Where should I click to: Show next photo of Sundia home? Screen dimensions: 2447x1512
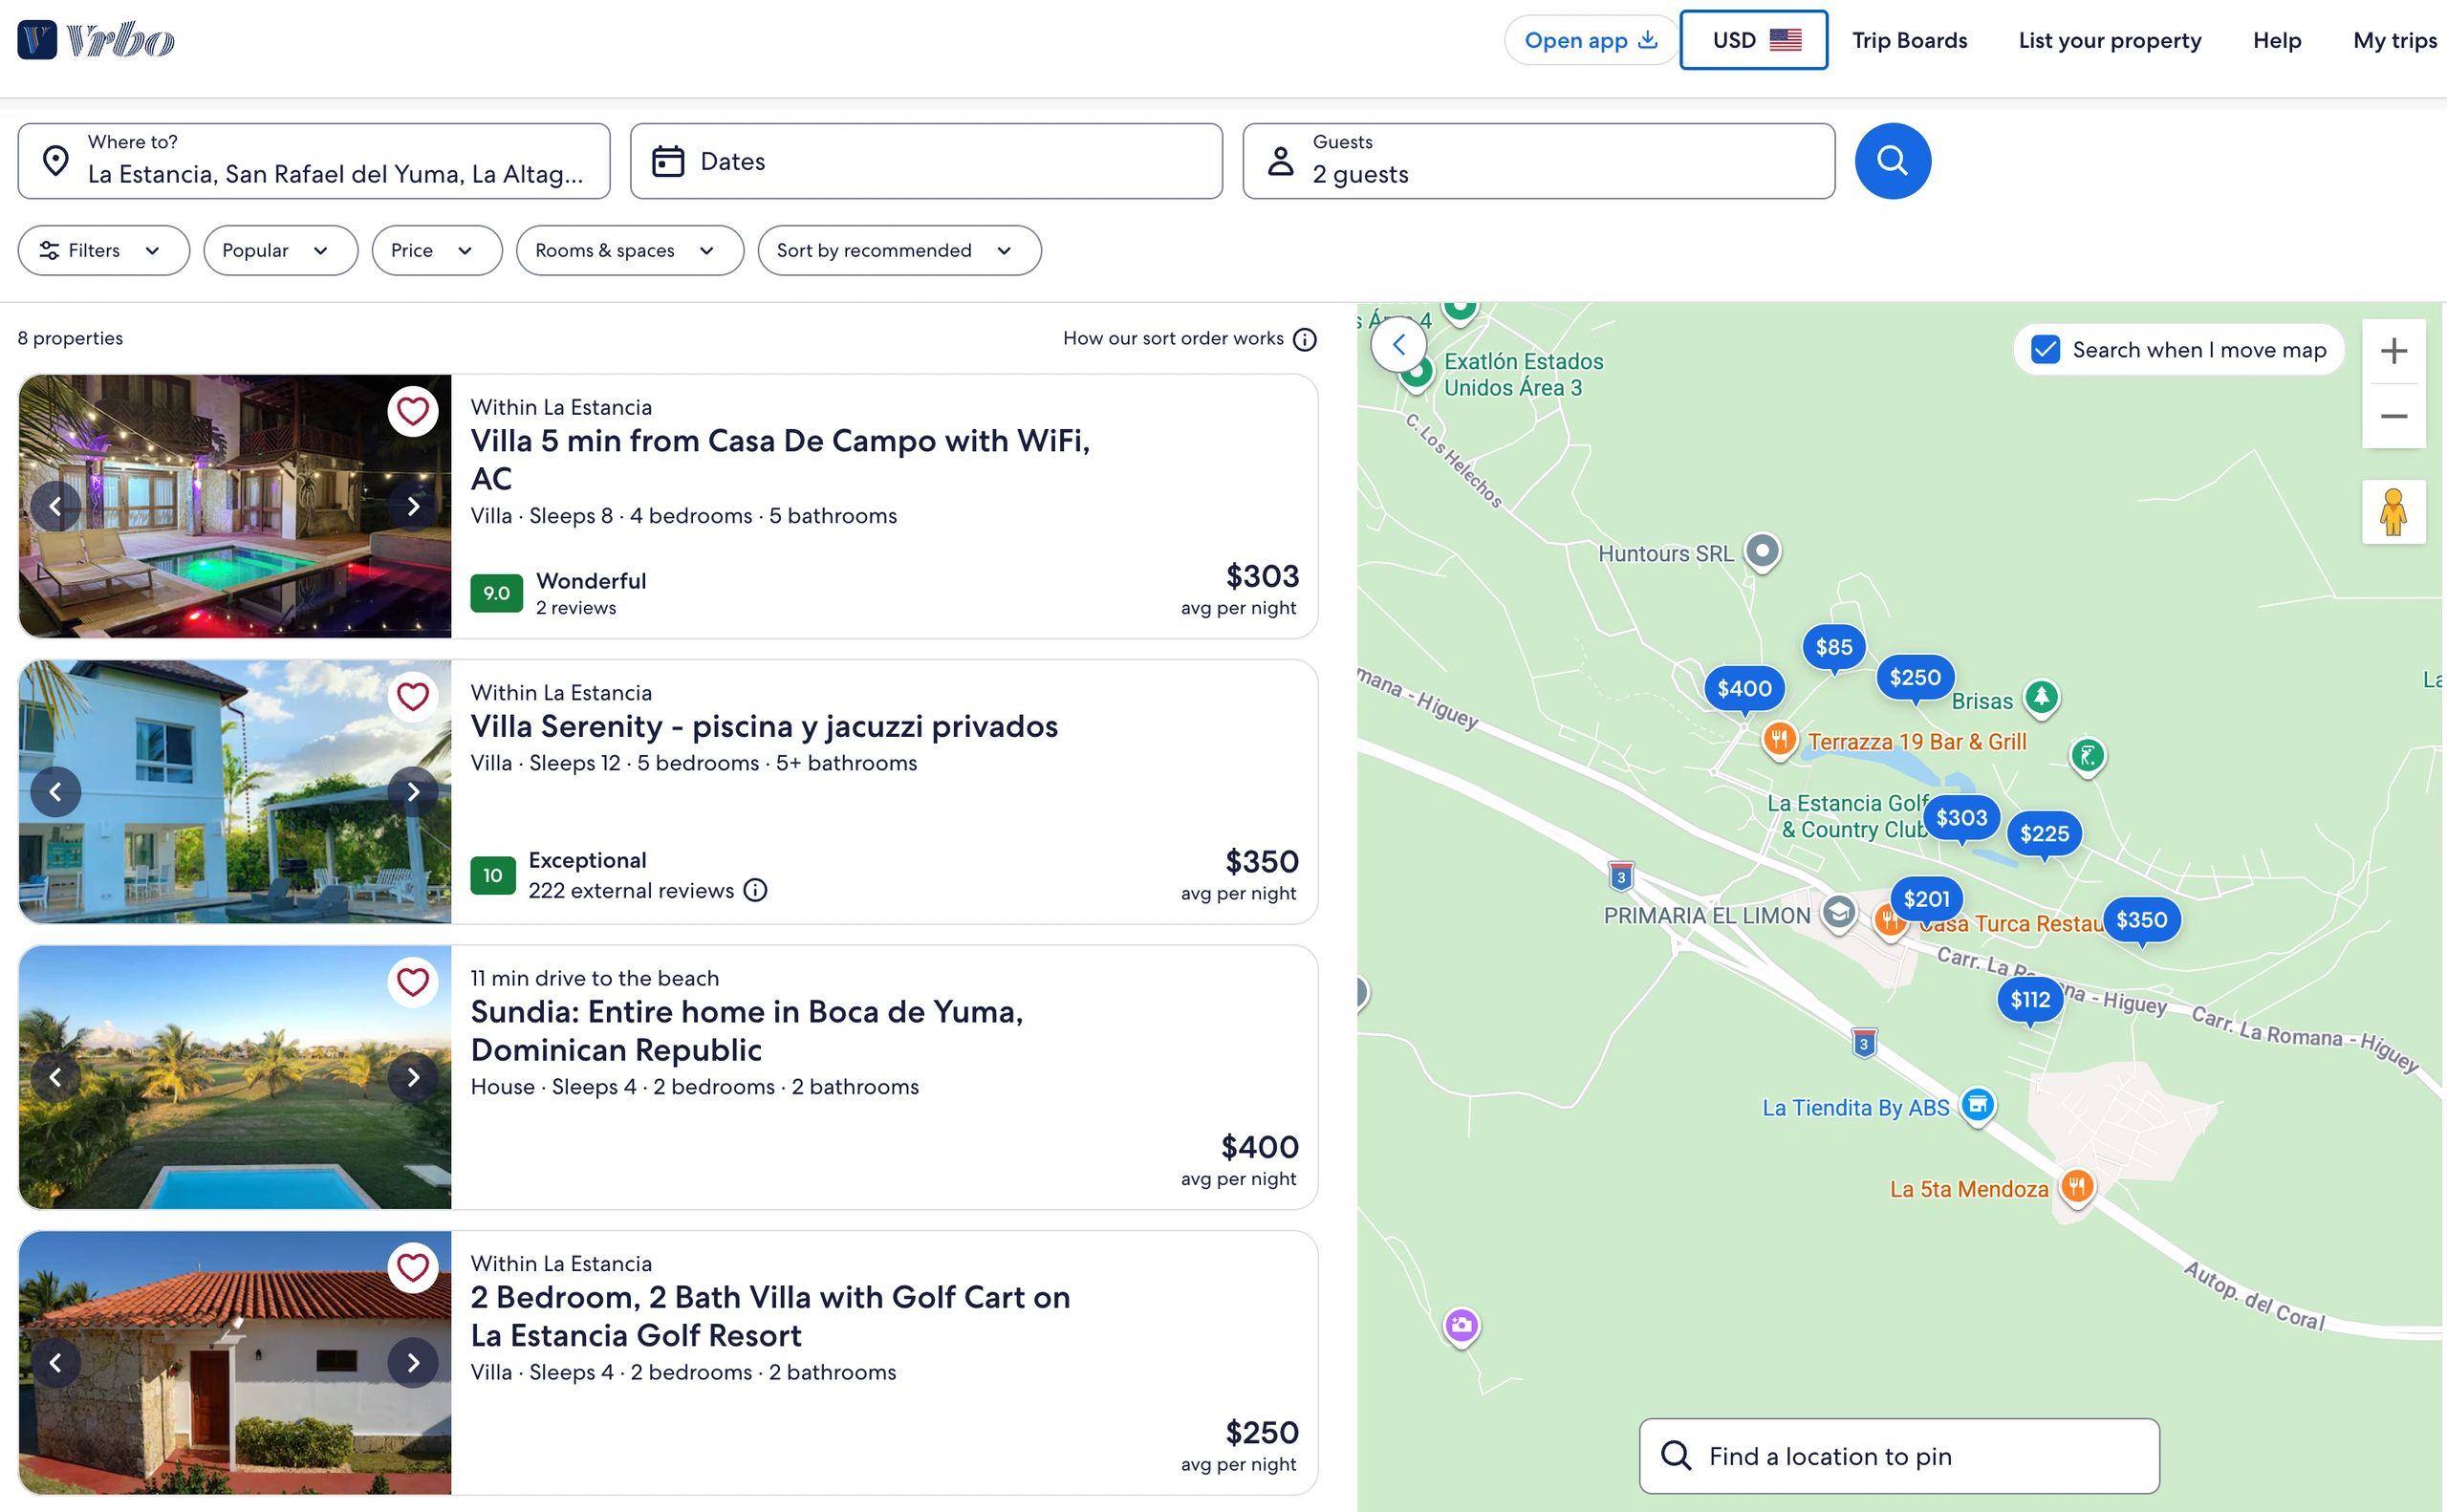413,1077
